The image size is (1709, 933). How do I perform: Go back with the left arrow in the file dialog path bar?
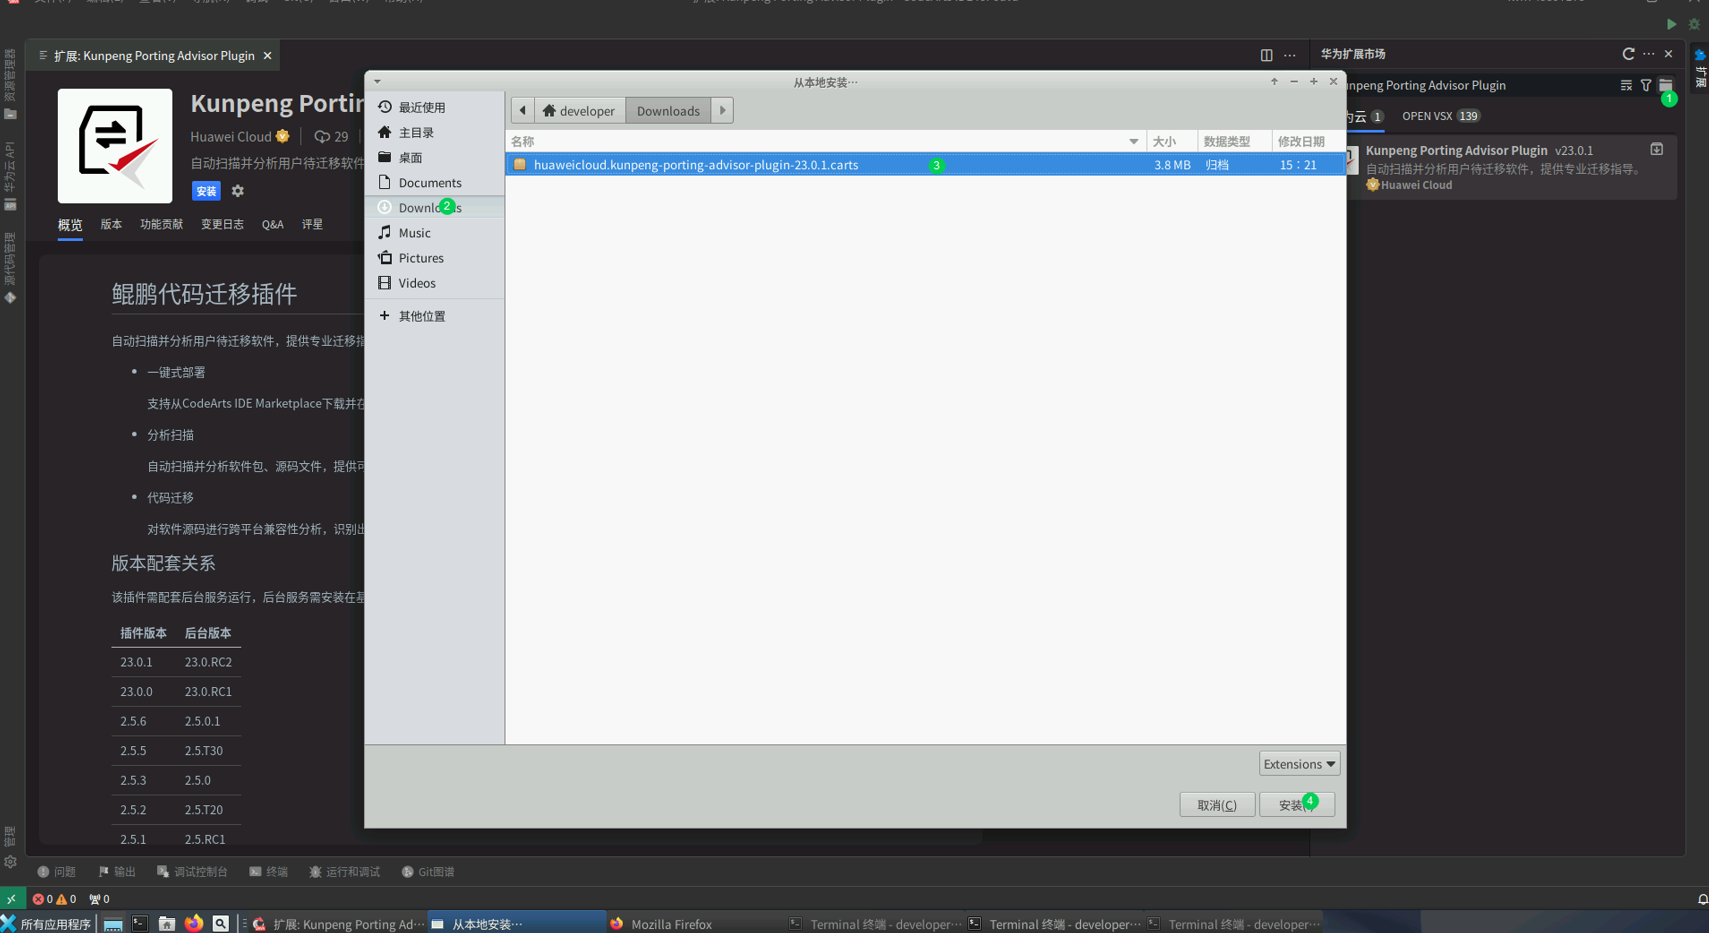click(522, 110)
